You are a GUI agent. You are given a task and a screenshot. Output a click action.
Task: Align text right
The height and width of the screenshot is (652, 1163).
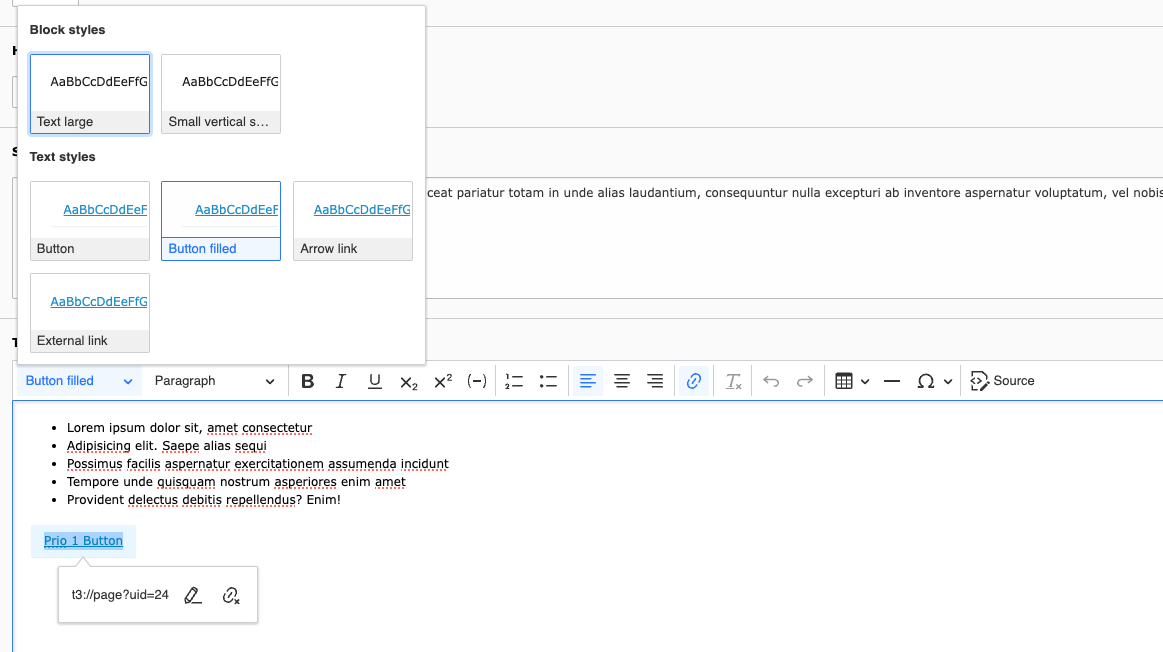click(x=655, y=381)
